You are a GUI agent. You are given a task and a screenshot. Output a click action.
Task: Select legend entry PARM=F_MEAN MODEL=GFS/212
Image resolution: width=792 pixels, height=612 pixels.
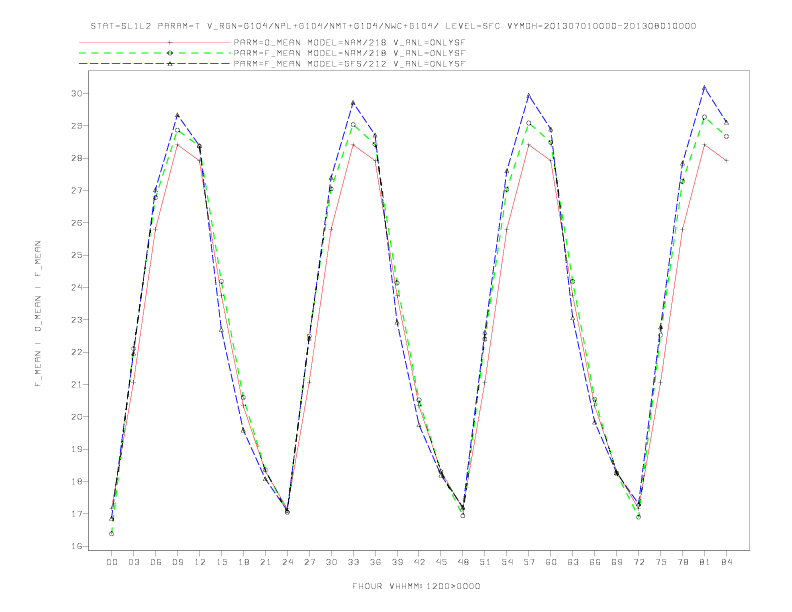pyautogui.click(x=349, y=64)
